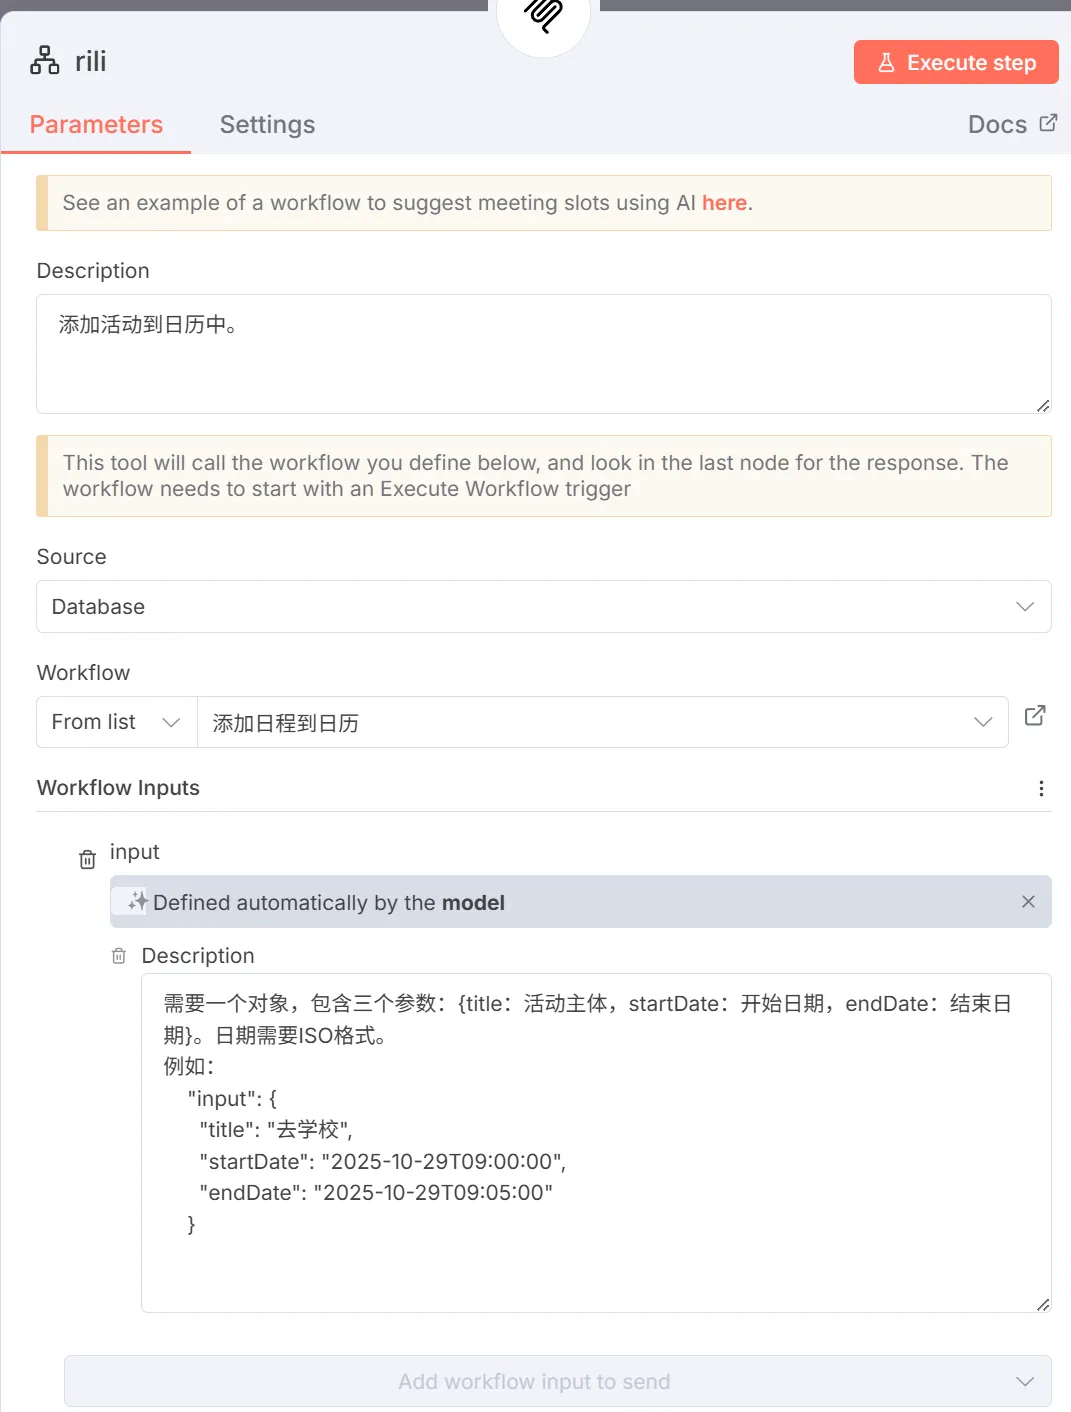This screenshot has width=1071, height=1412.
Task: Select the Parameters tab
Action: click(96, 124)
